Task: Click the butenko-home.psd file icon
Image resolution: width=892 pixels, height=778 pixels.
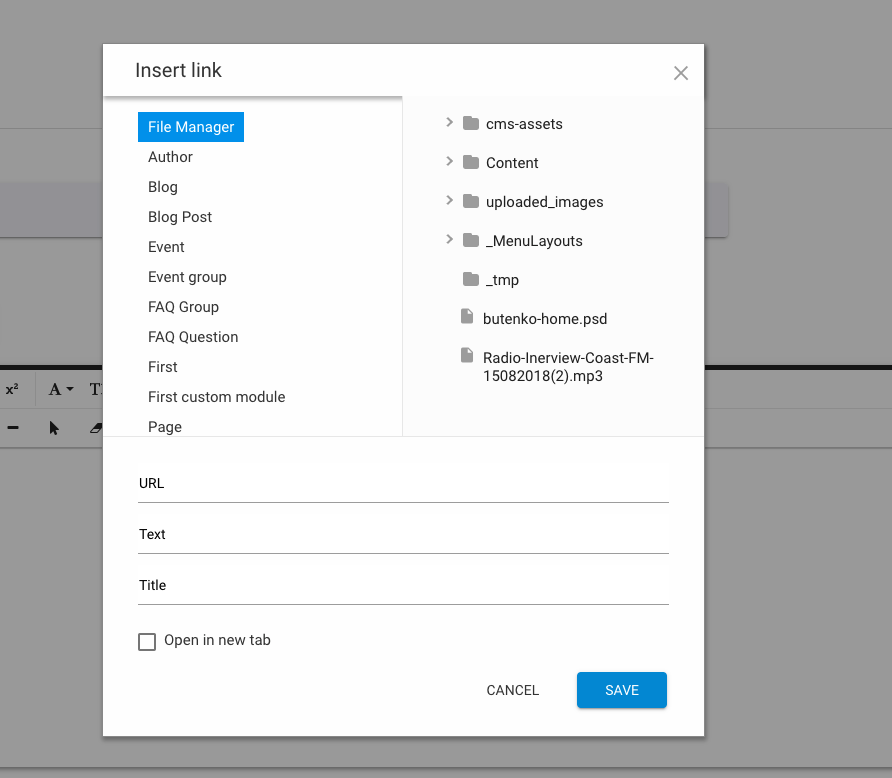Action: coord(467,317)
